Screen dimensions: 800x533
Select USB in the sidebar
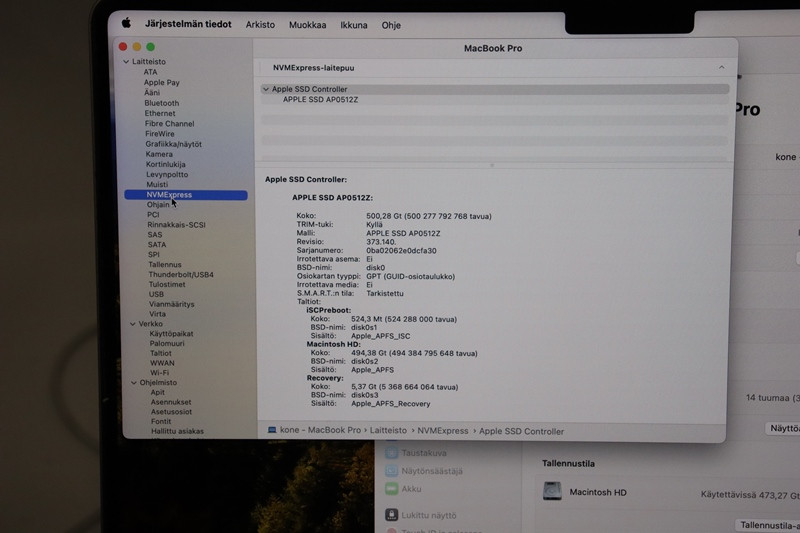(156, 294)
